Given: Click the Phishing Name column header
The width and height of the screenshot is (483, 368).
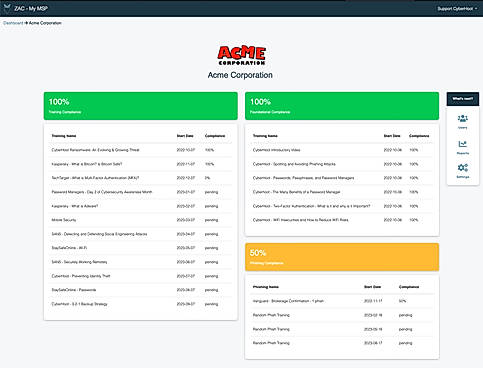Looking at the screenshot, I should [x=266, y=287].
